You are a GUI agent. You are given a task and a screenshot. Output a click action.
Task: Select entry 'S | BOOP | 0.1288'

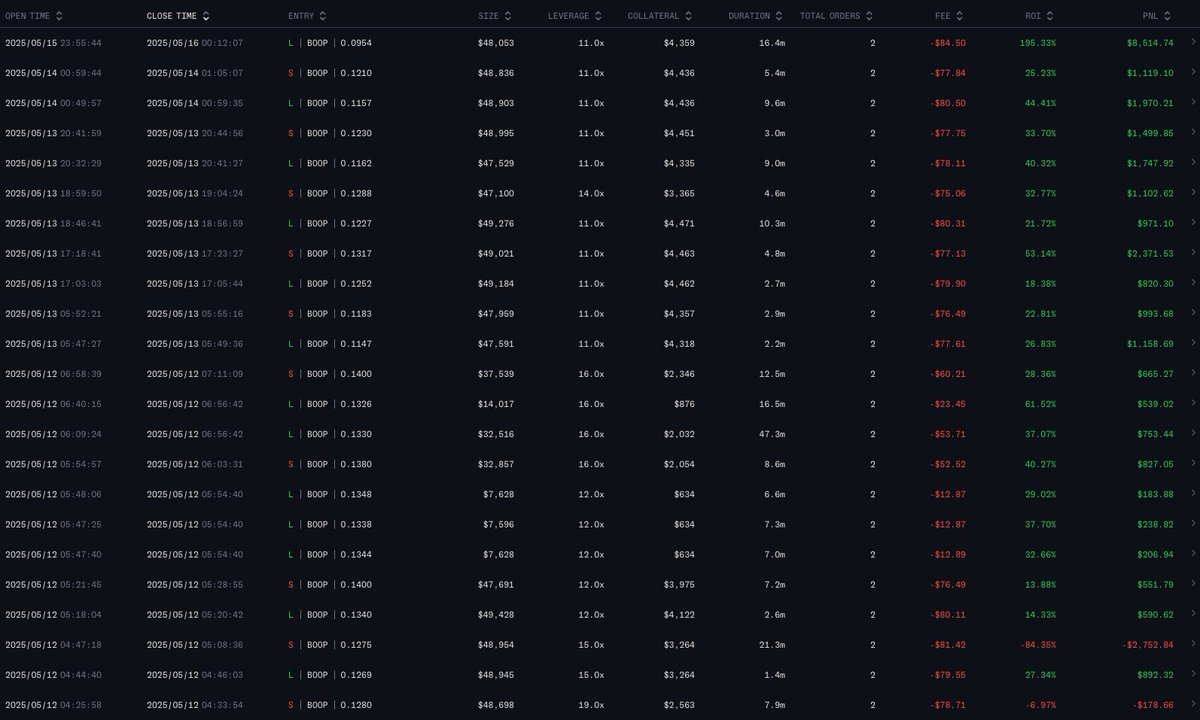tap(330, 193)
